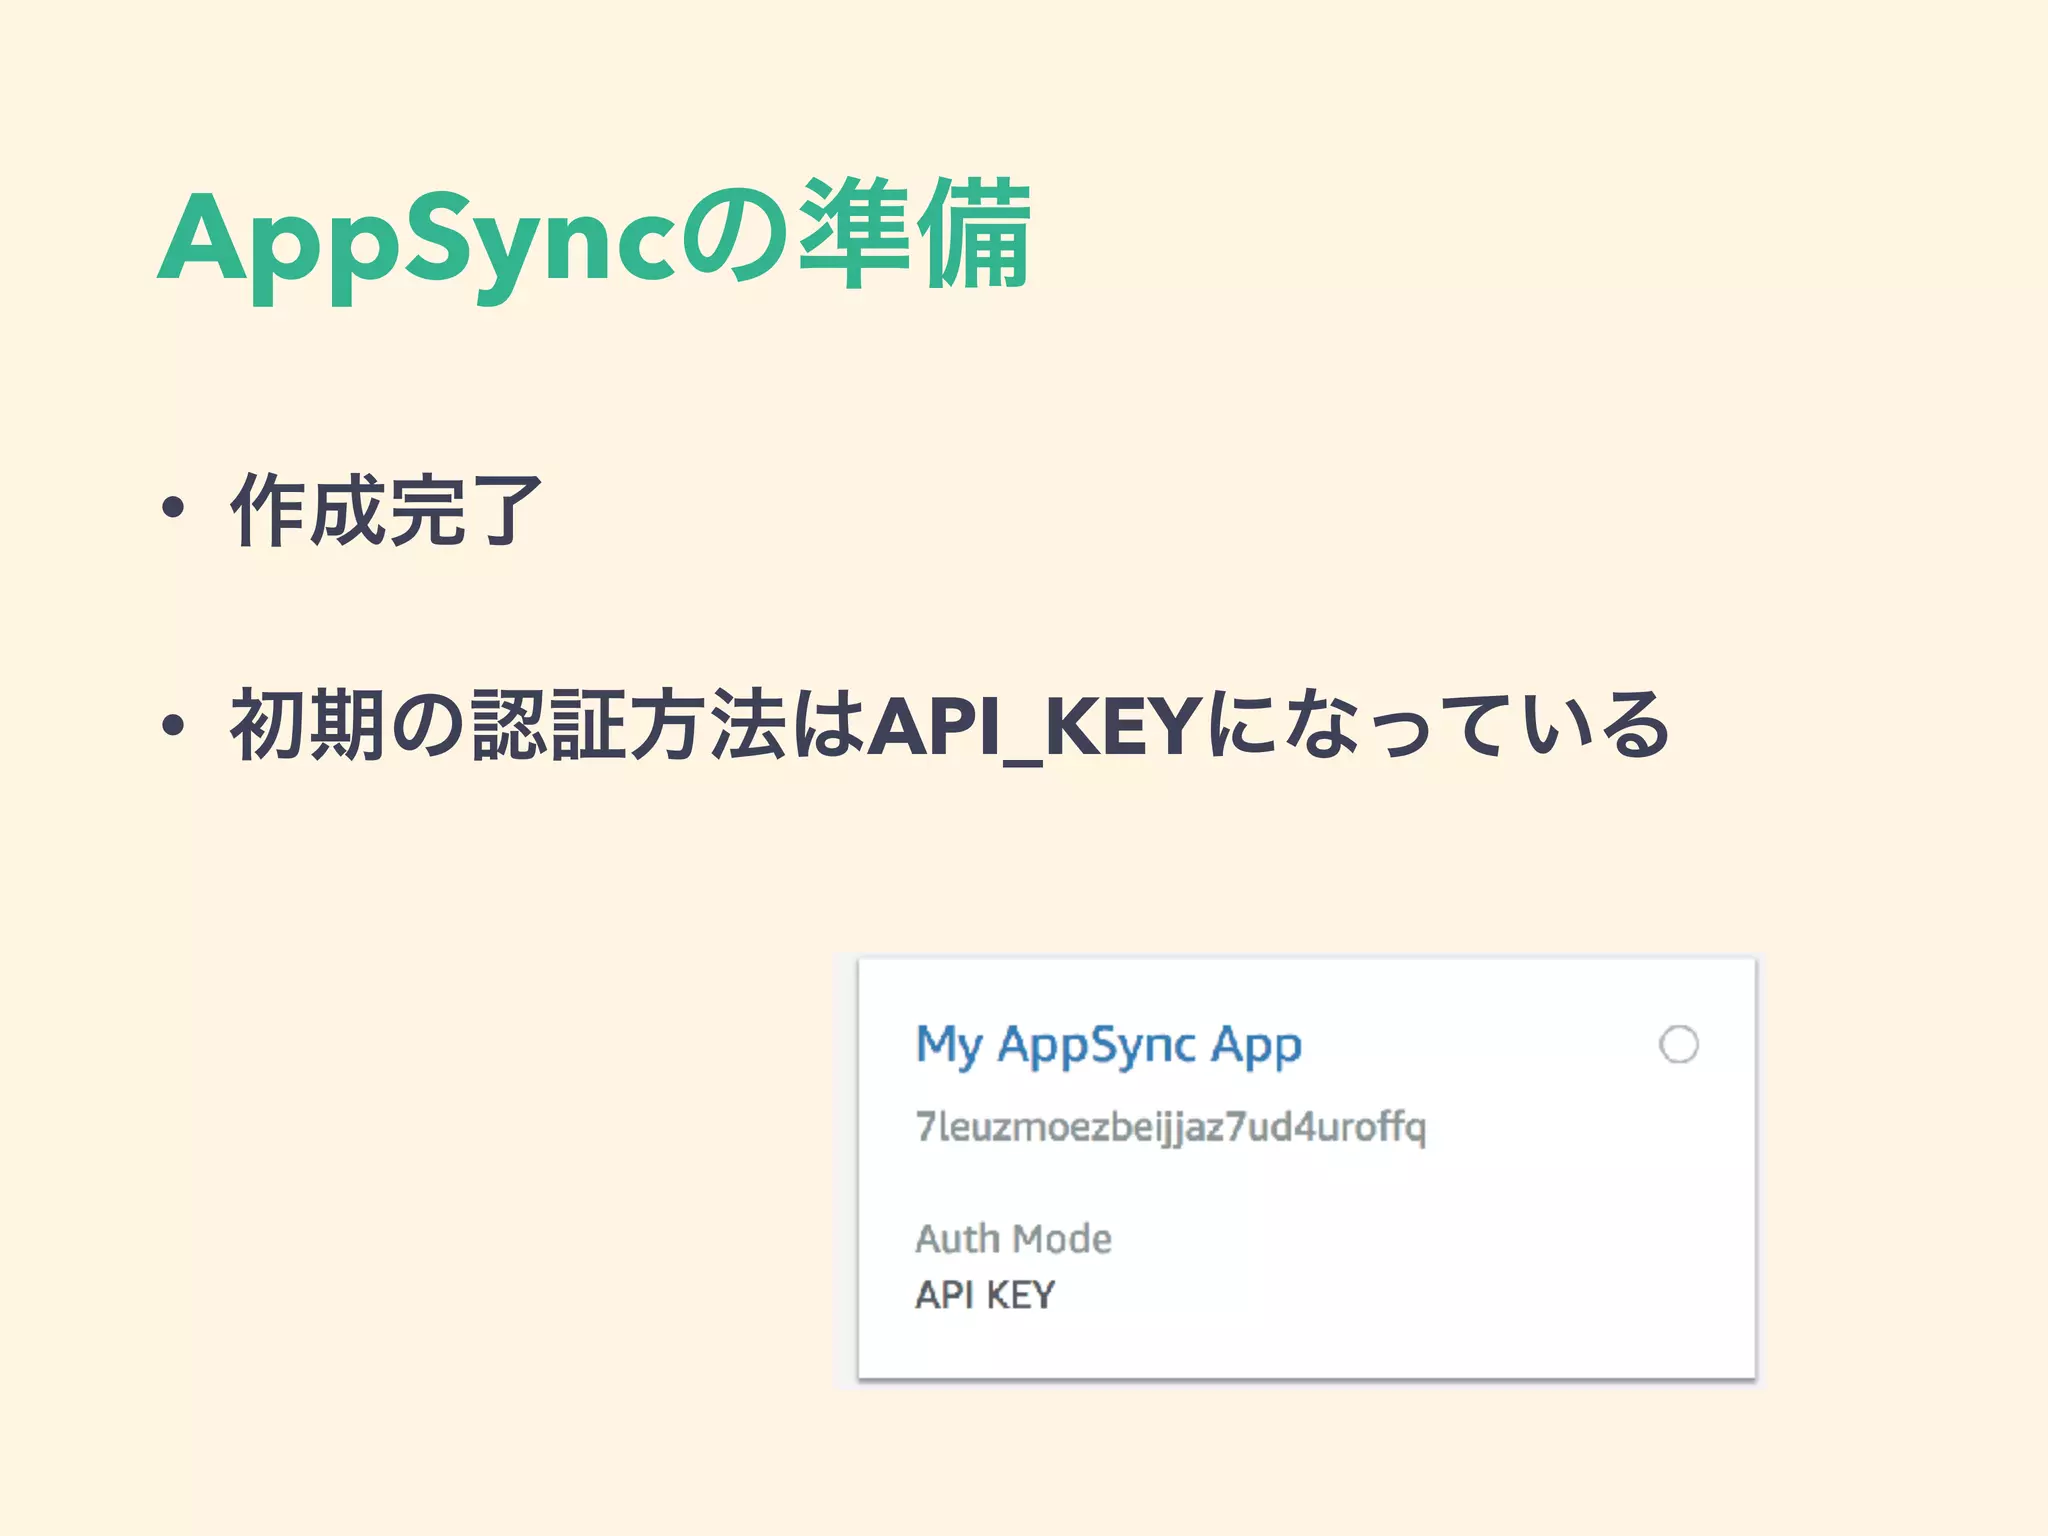2048x1536 pixels.
Task: Click the Auth Mode label
Action: point(1013,1238)
